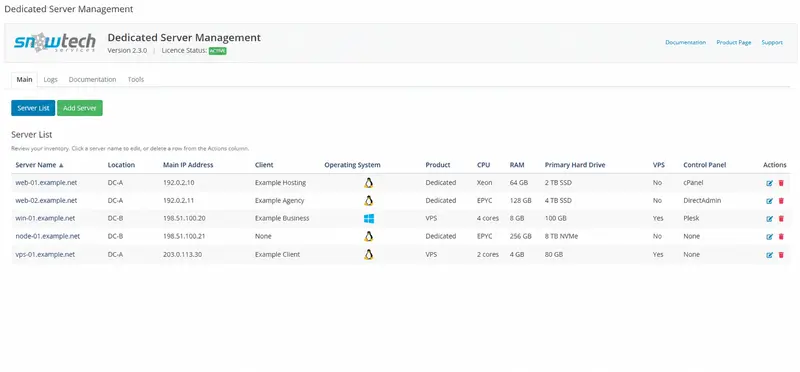Open server name win-01.example.net
The width and height of the screenshot is (800, 372).
click(x=45, y=218)
